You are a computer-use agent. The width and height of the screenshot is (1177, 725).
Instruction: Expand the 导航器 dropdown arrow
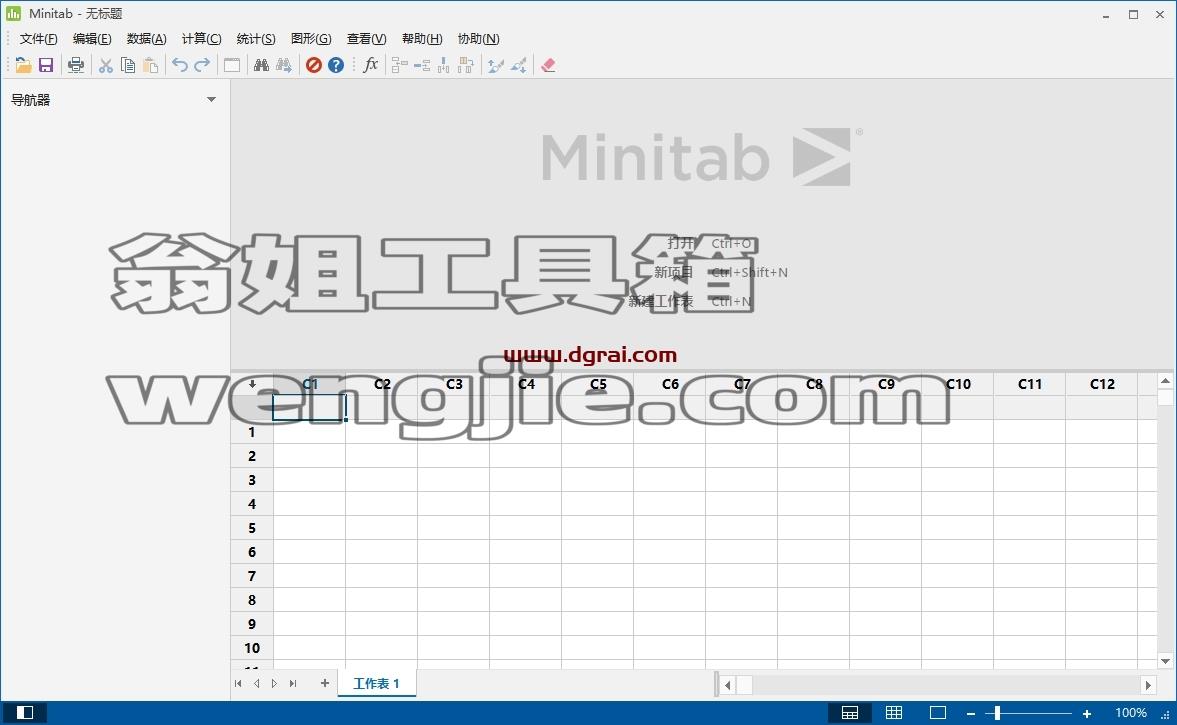point(212,100)
